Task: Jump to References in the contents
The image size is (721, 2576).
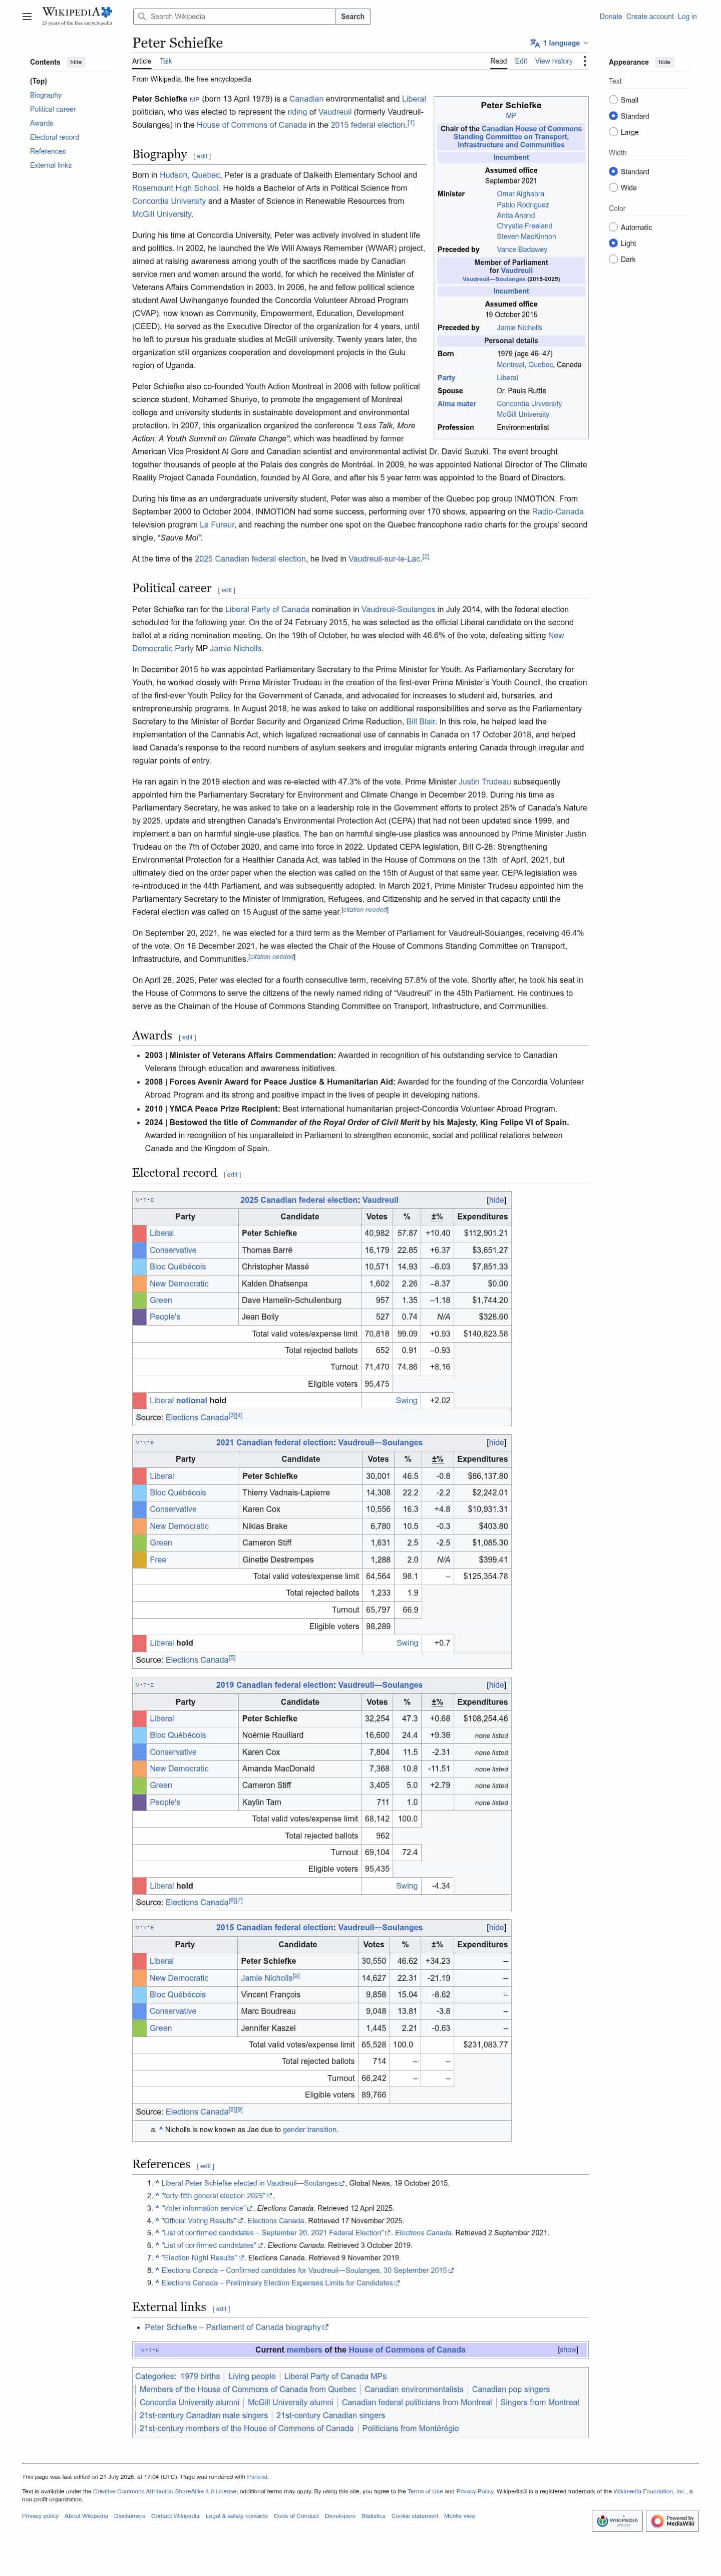Action: [48, 151]
